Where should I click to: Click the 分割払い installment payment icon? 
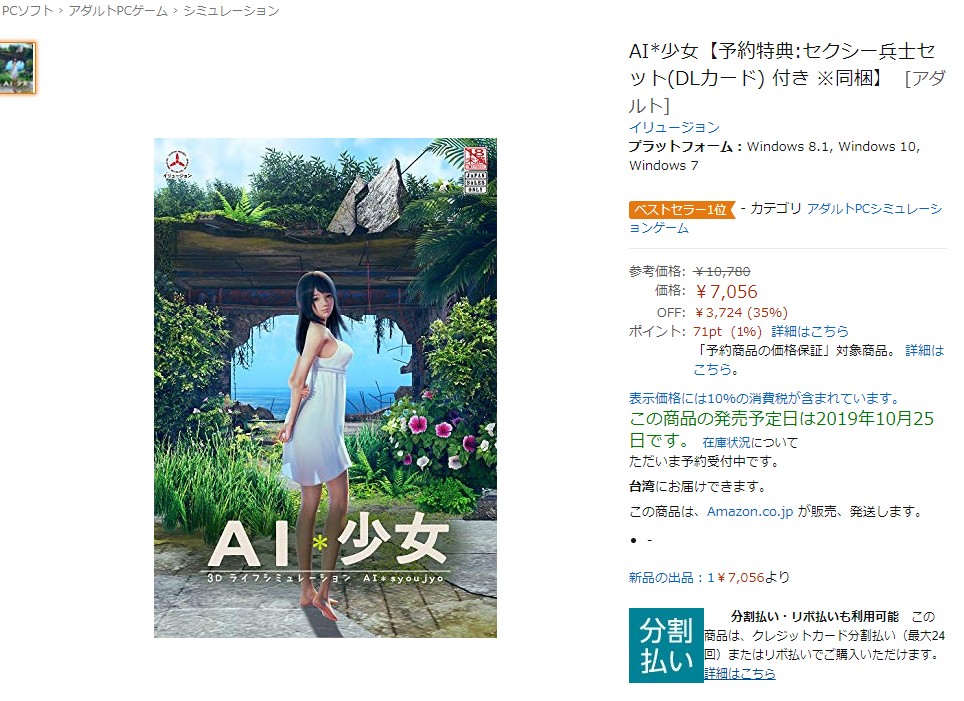pyautogui.click(x=666, y=645)
